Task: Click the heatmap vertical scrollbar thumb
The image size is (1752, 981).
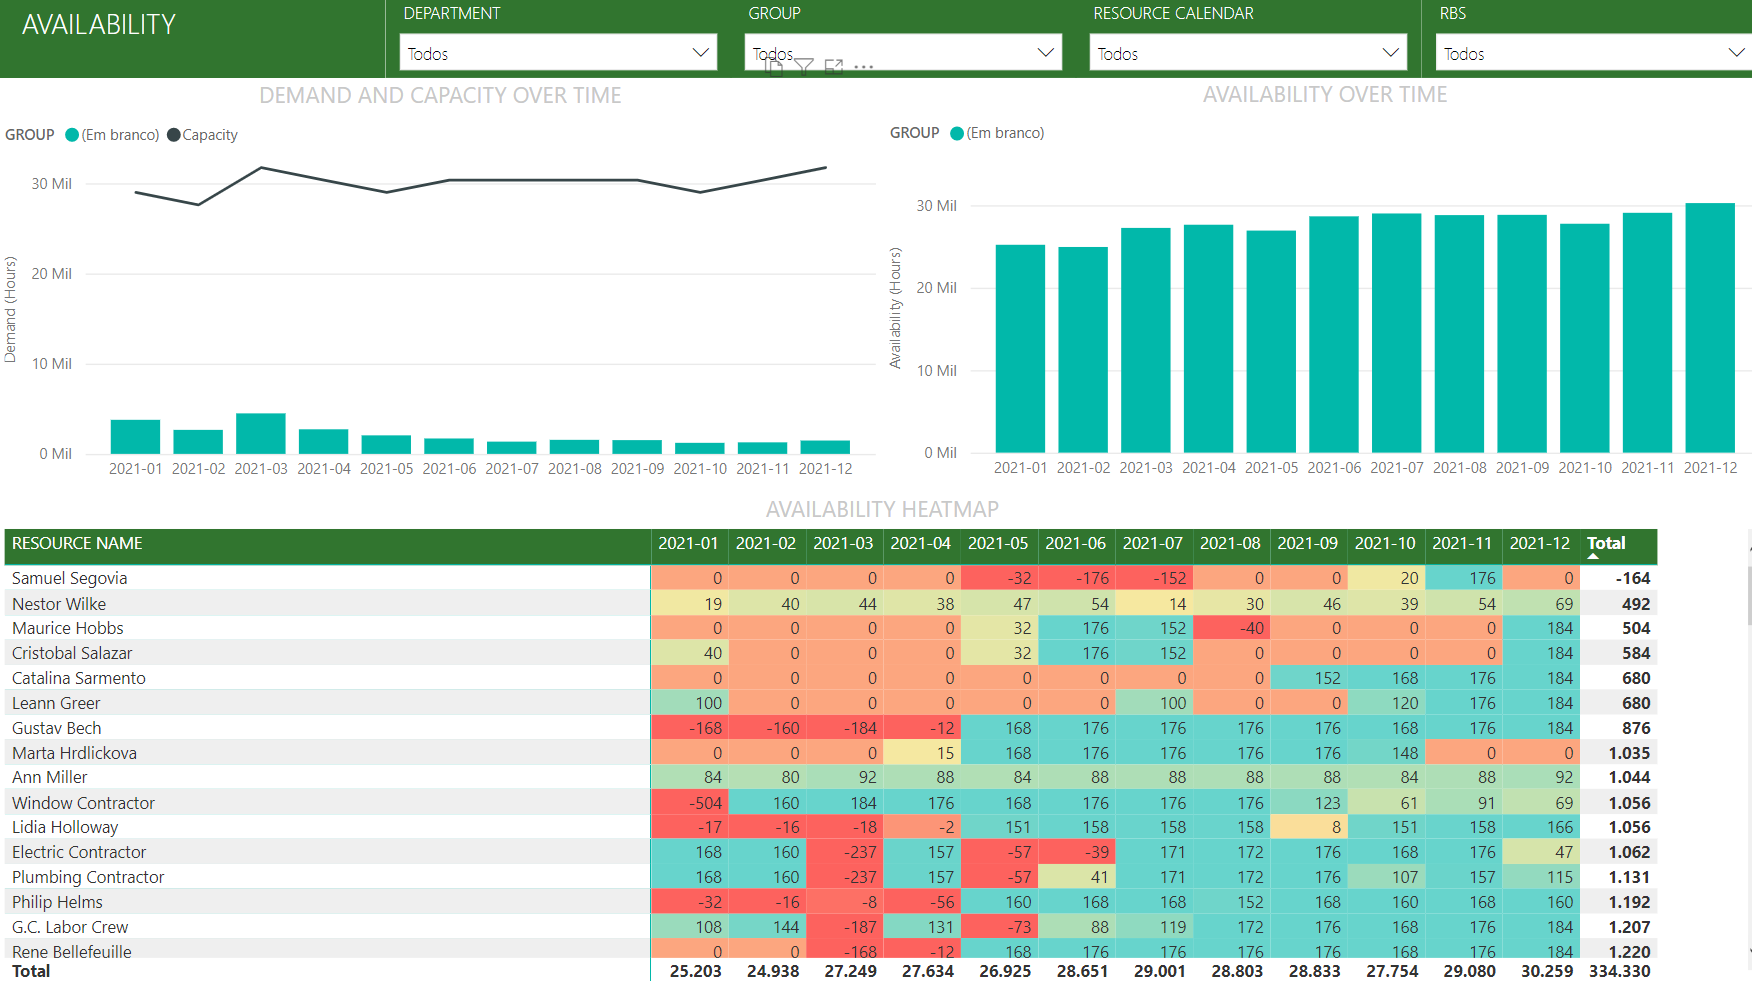Action: click(x=1749, y=596)
